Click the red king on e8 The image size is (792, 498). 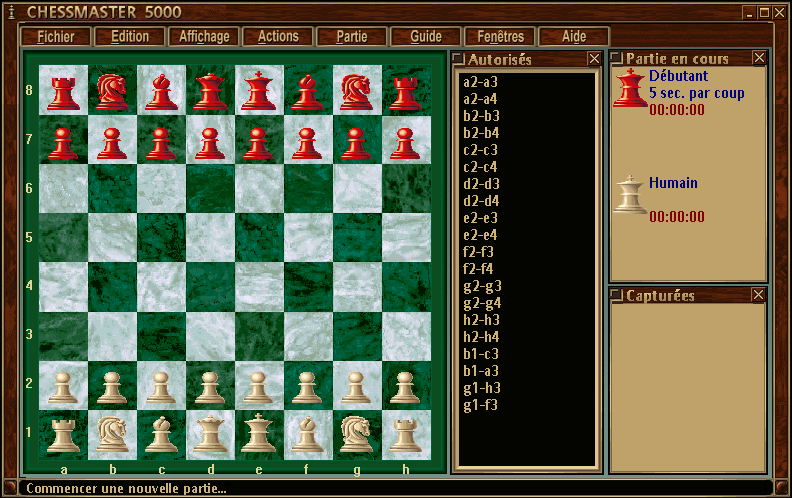258,91
